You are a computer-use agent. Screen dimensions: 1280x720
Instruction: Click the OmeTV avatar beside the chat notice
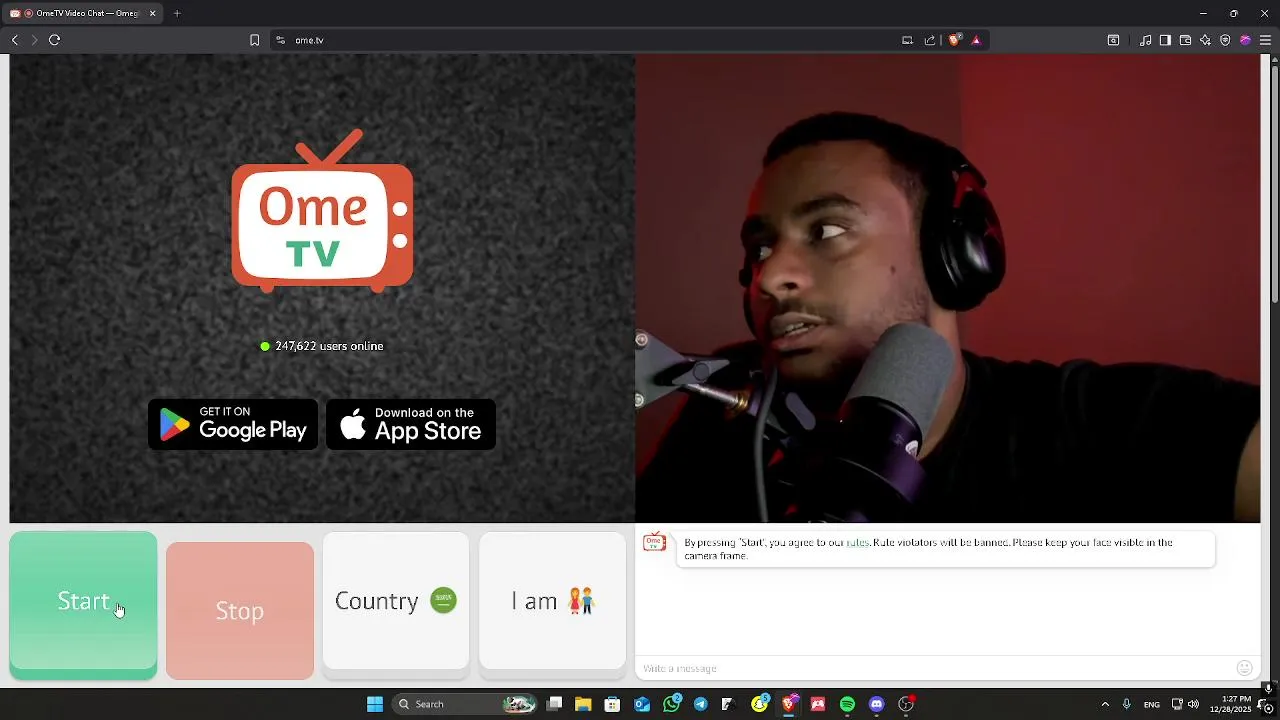coord(654,542)
